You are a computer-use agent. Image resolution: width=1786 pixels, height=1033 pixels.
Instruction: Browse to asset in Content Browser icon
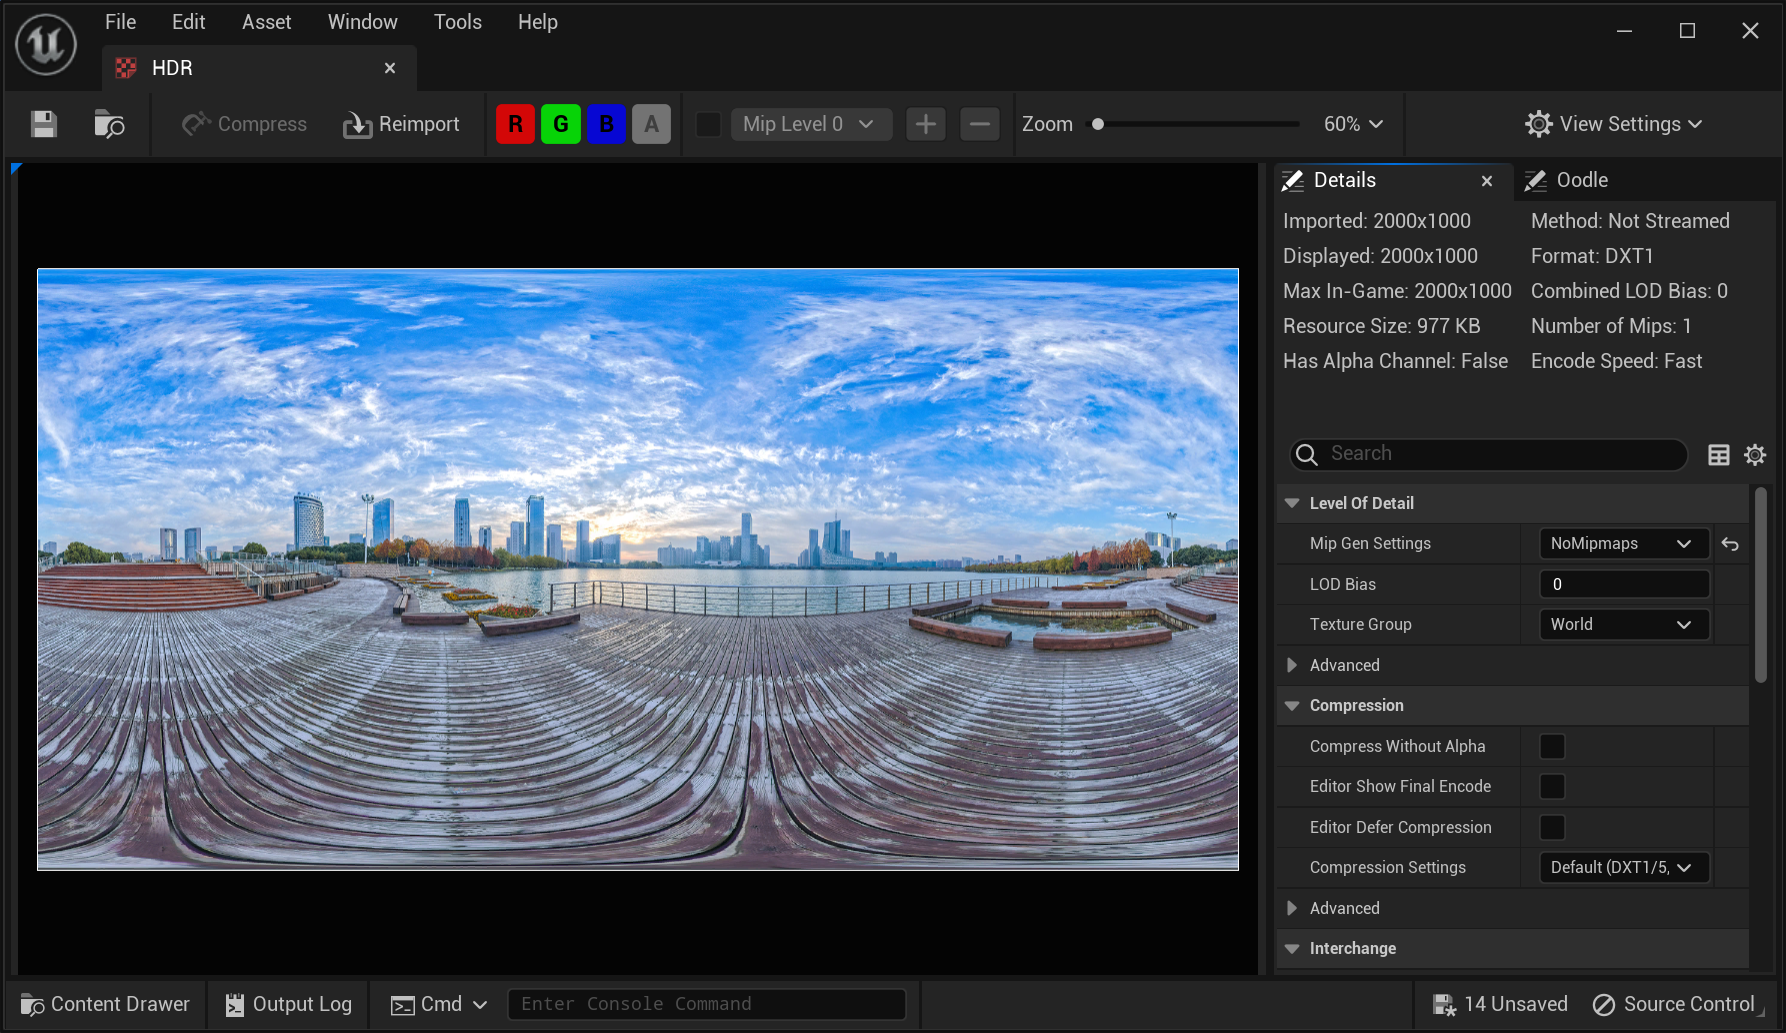point(109,124)
